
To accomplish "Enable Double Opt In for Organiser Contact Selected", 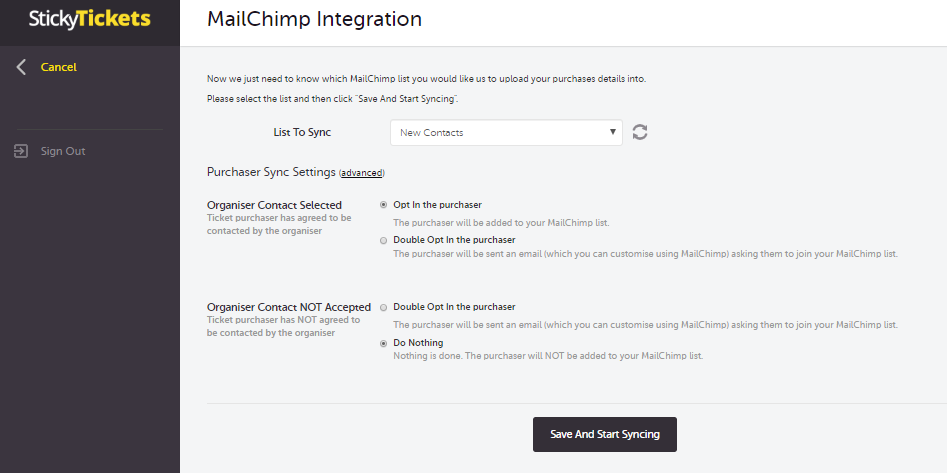I will [384, 240].
